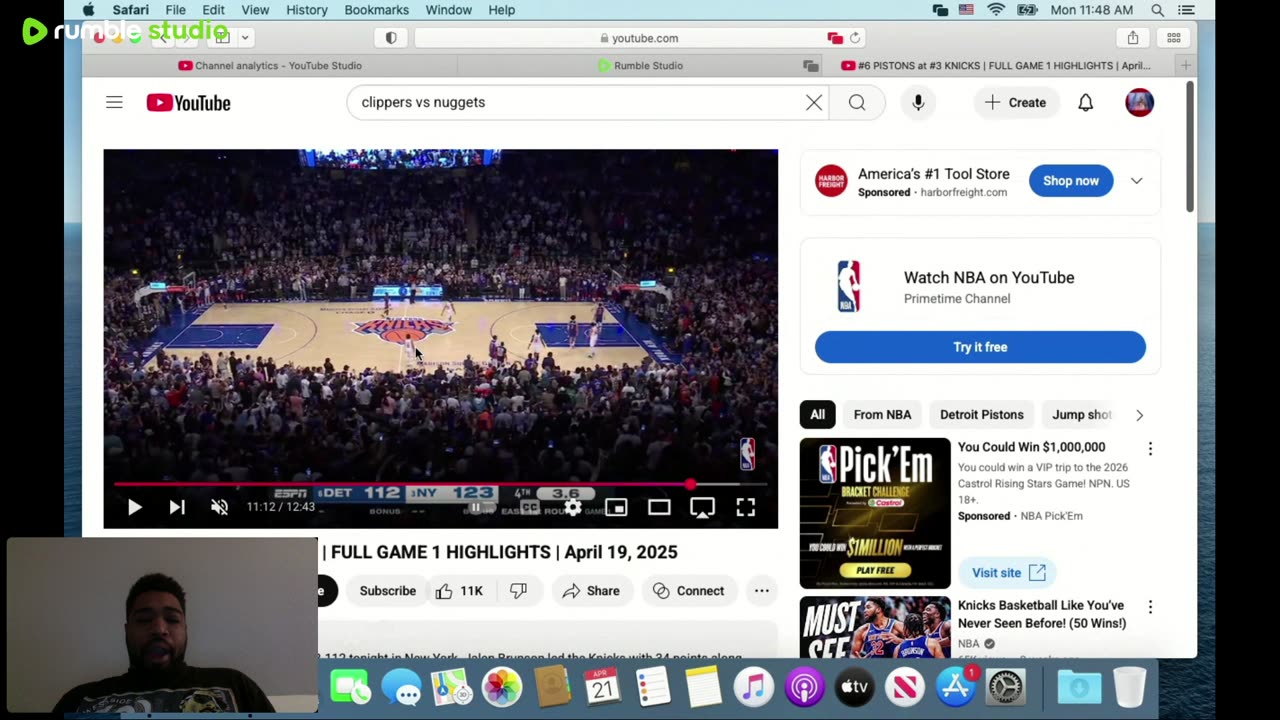The height and width of the screenshot is (720, 1280).
Task: Toggle closed captions in the player
Action: pos(529,507)
